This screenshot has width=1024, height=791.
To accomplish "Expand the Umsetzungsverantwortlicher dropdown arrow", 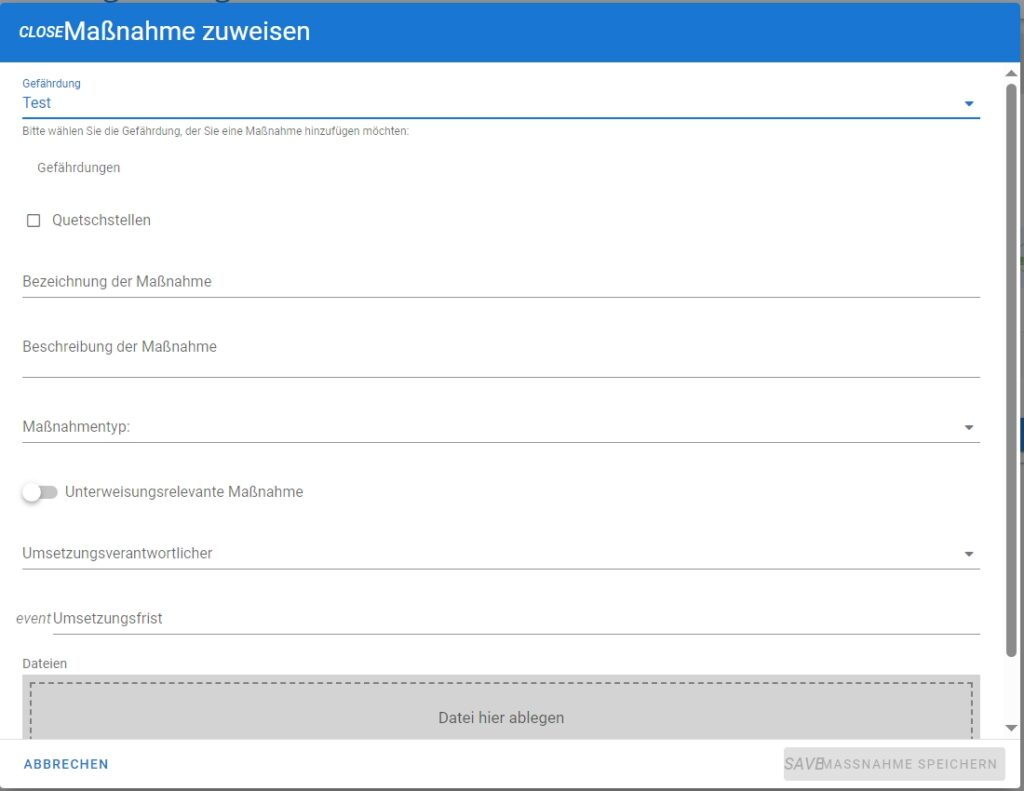I will point(968,554).
